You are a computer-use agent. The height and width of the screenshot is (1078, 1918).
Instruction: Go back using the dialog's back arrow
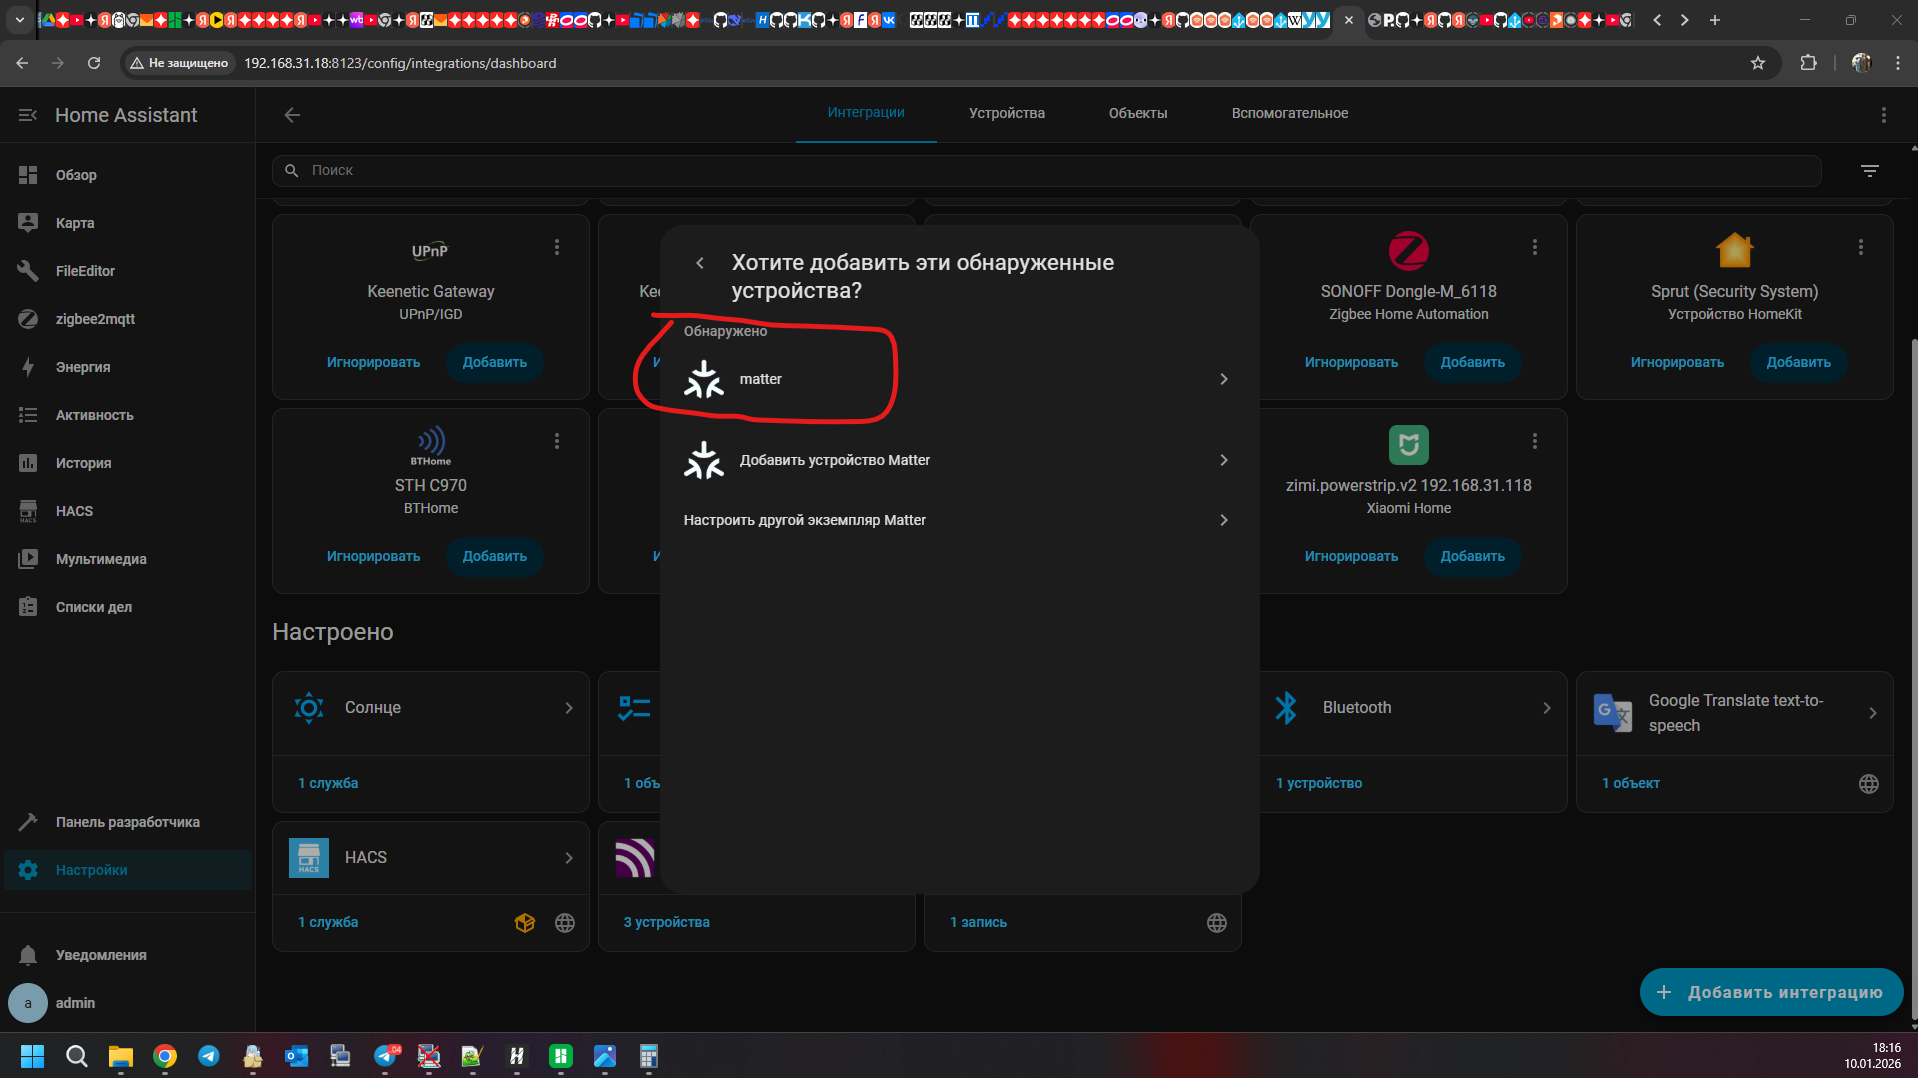[x=700, y=263]
